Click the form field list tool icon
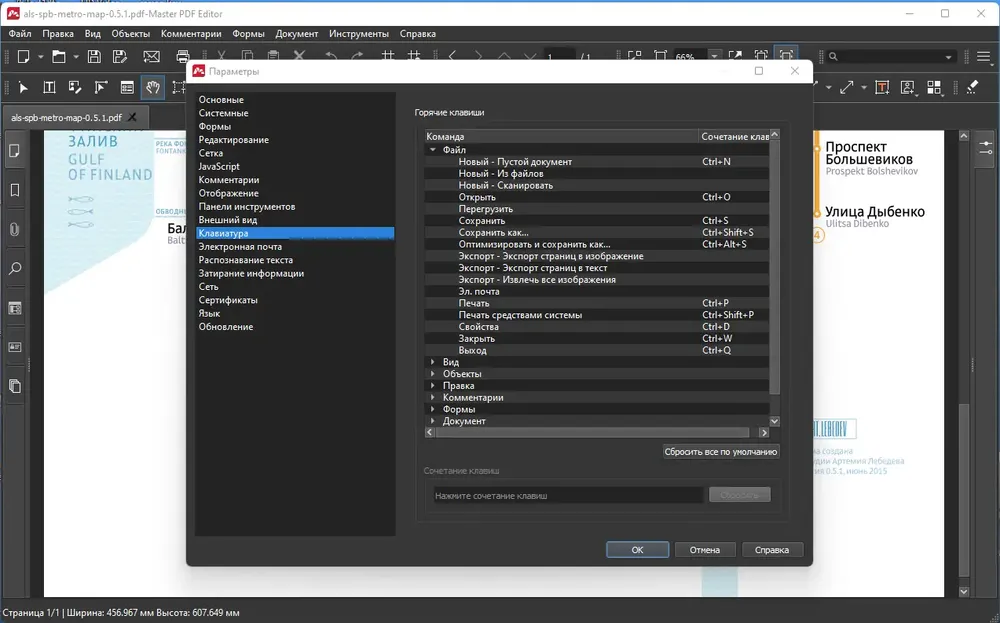The height and width of the screenshot is (623, 1000). click(127, 87)
